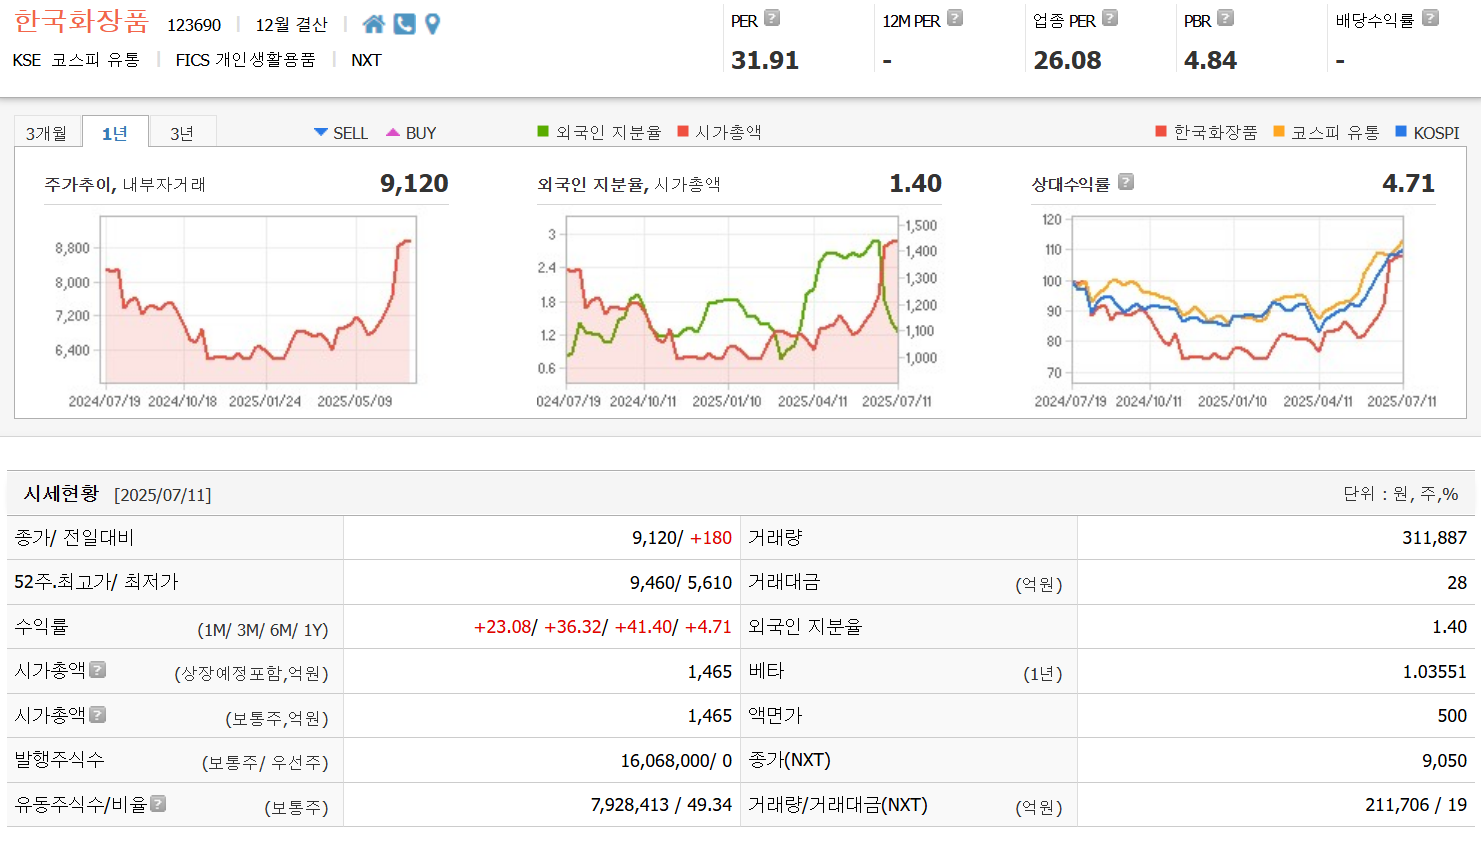
Task: Open help icon next to 상대수익률
Action: click(x=1126, y=182)
